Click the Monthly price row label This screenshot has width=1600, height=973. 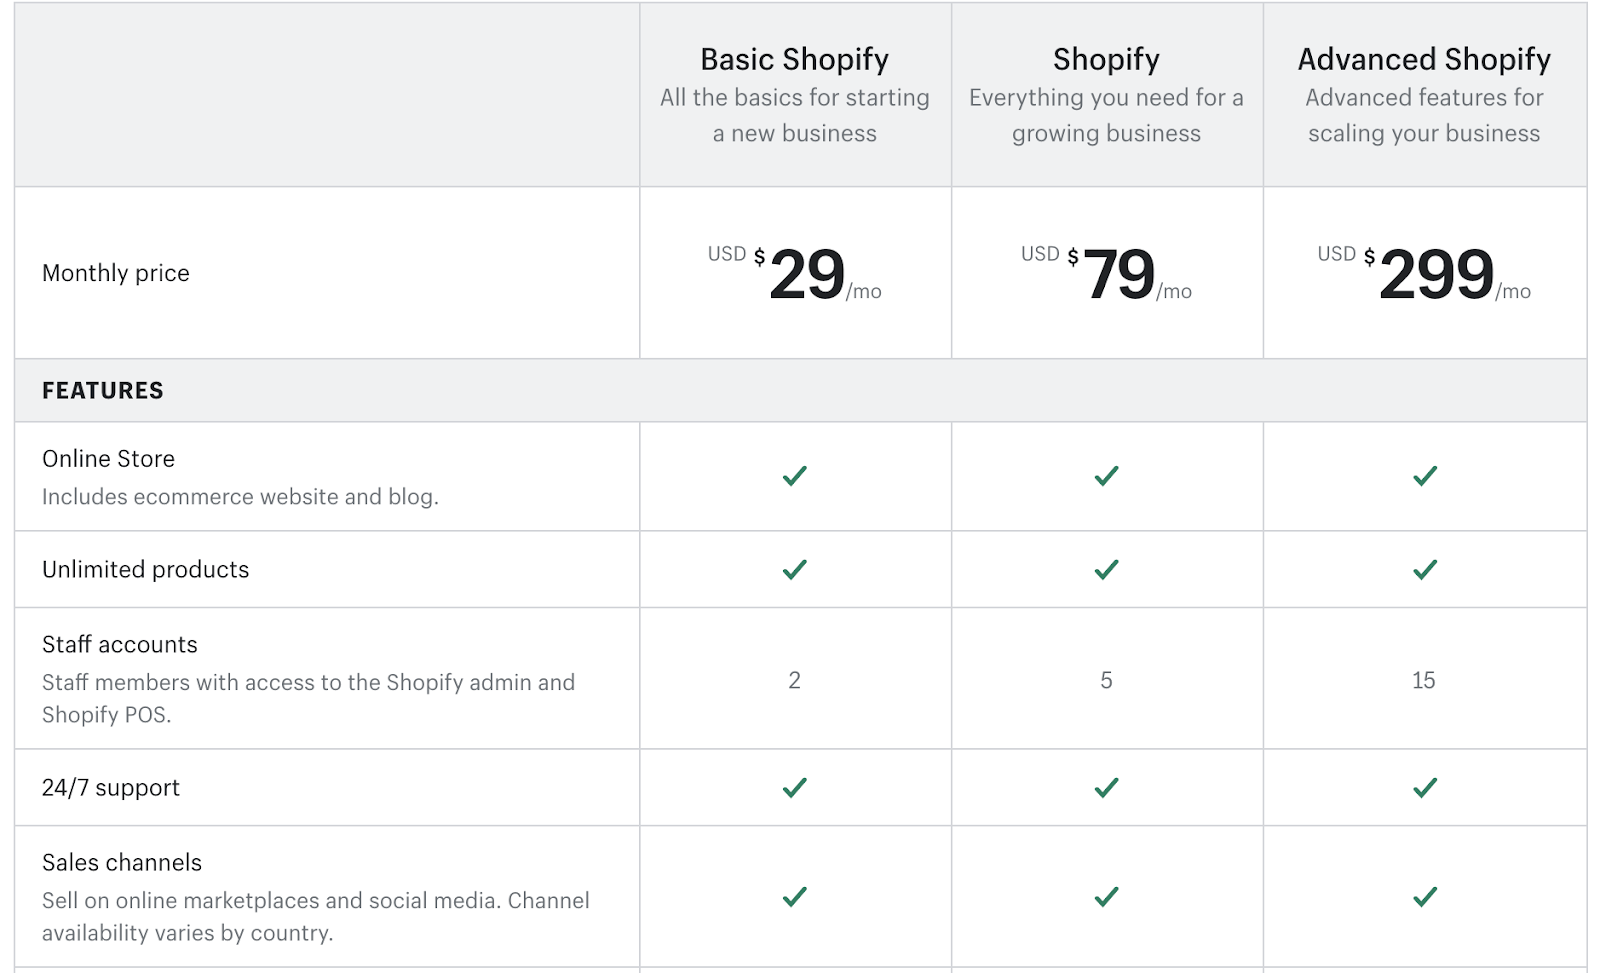point(116,273)
